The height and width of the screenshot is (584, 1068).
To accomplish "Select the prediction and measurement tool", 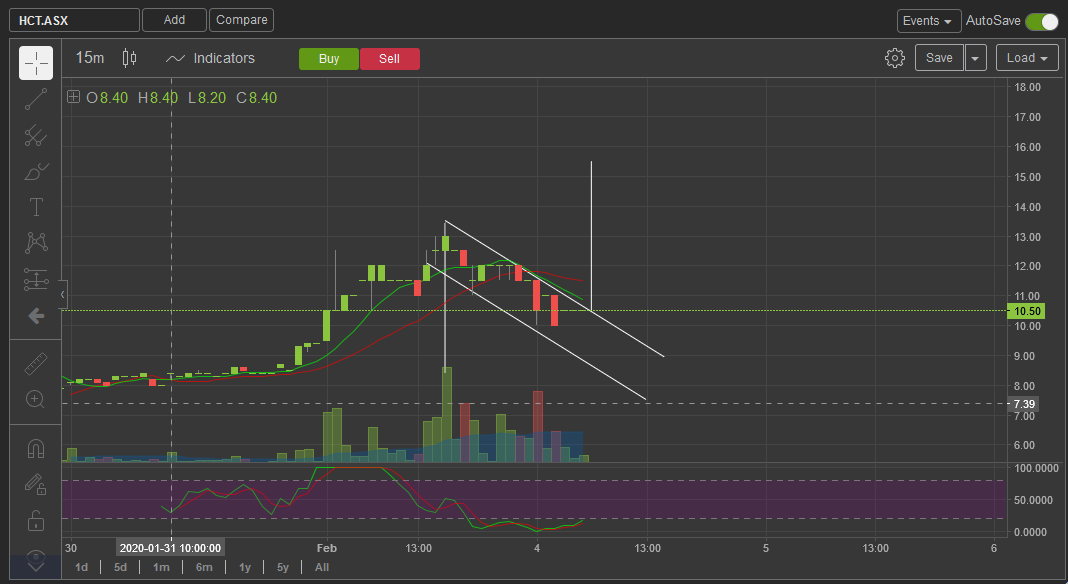I will (35, 279).
